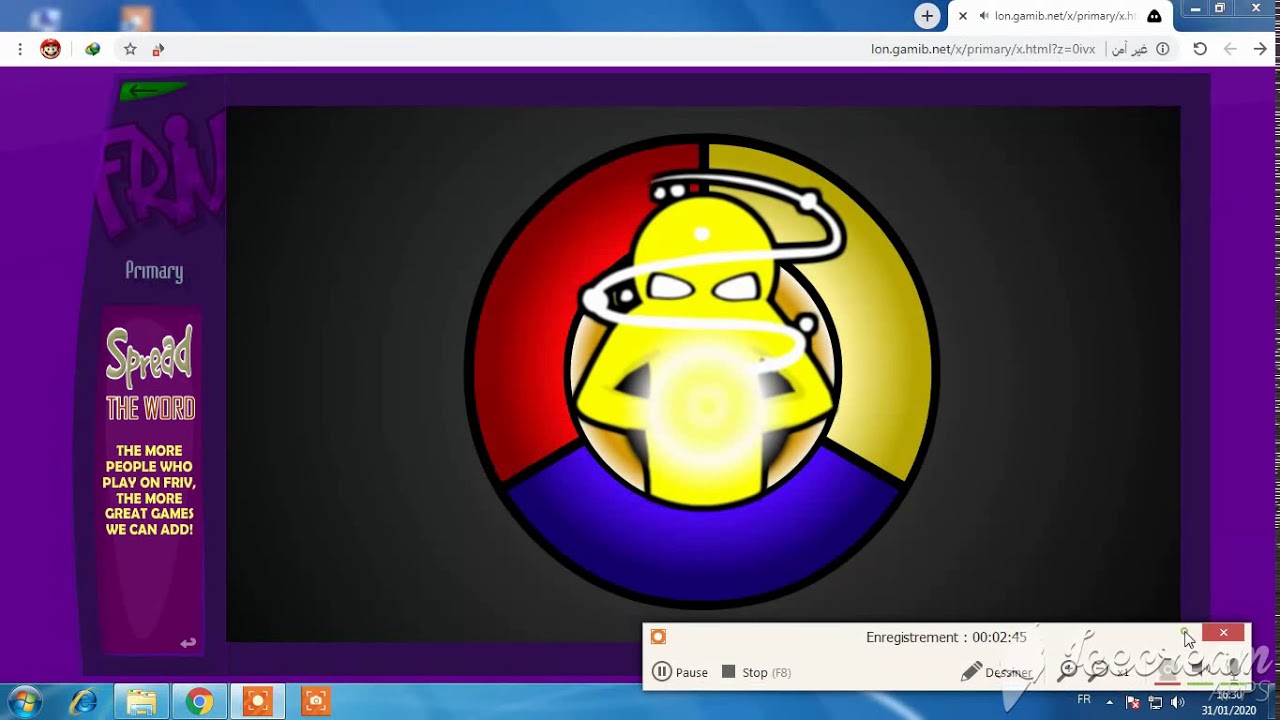Click the Chrome arrow button at the toolbar's right edge

[x=1260, y=49]
